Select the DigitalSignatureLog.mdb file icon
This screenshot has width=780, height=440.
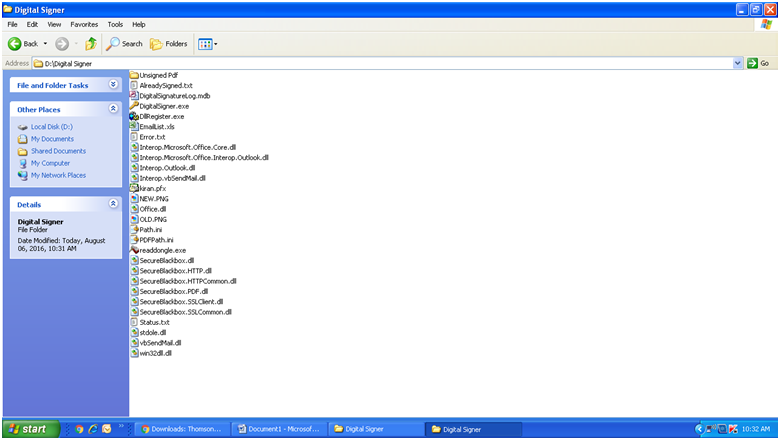[134, 95]
